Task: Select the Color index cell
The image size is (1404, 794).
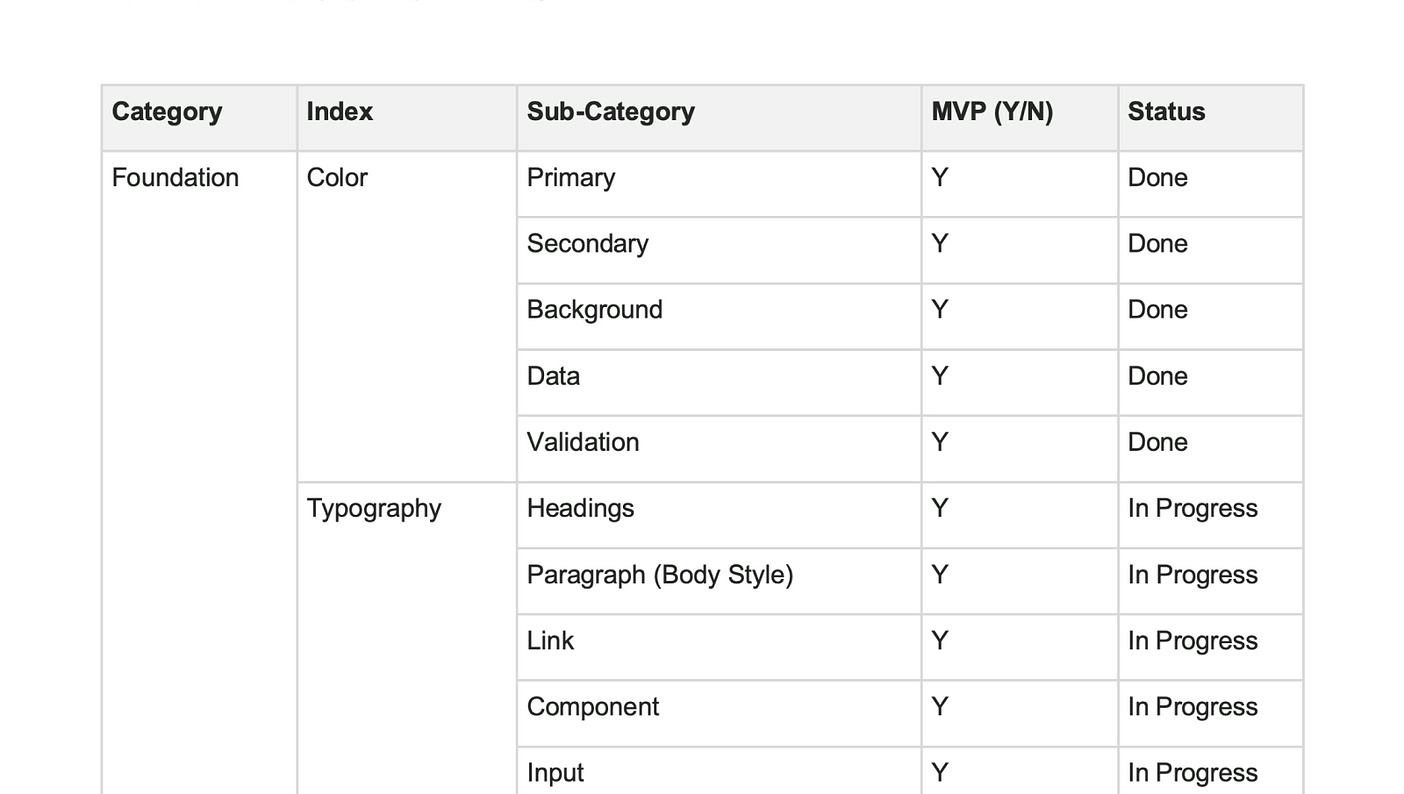Action: pos(407,316)
